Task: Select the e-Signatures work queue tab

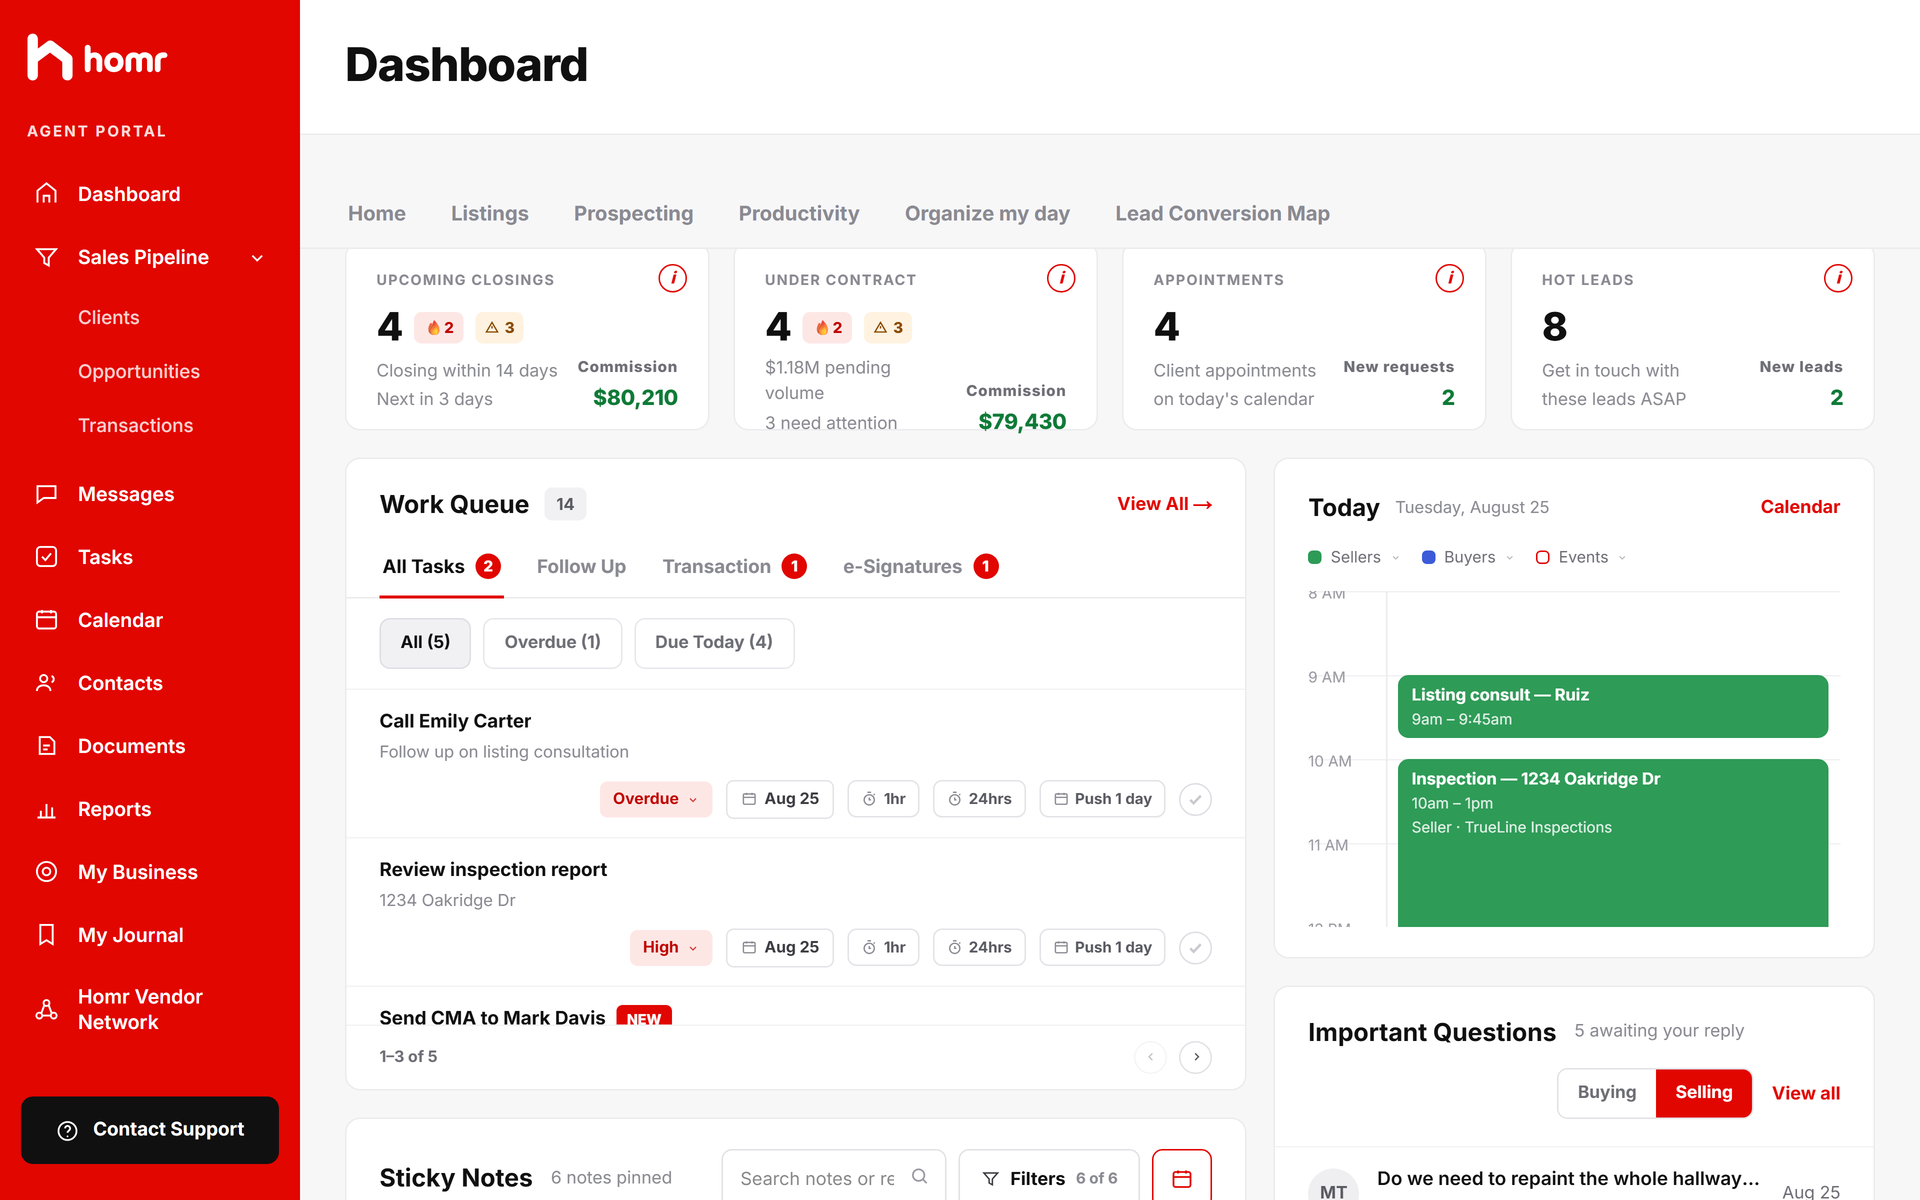Action: coord(920,566)
